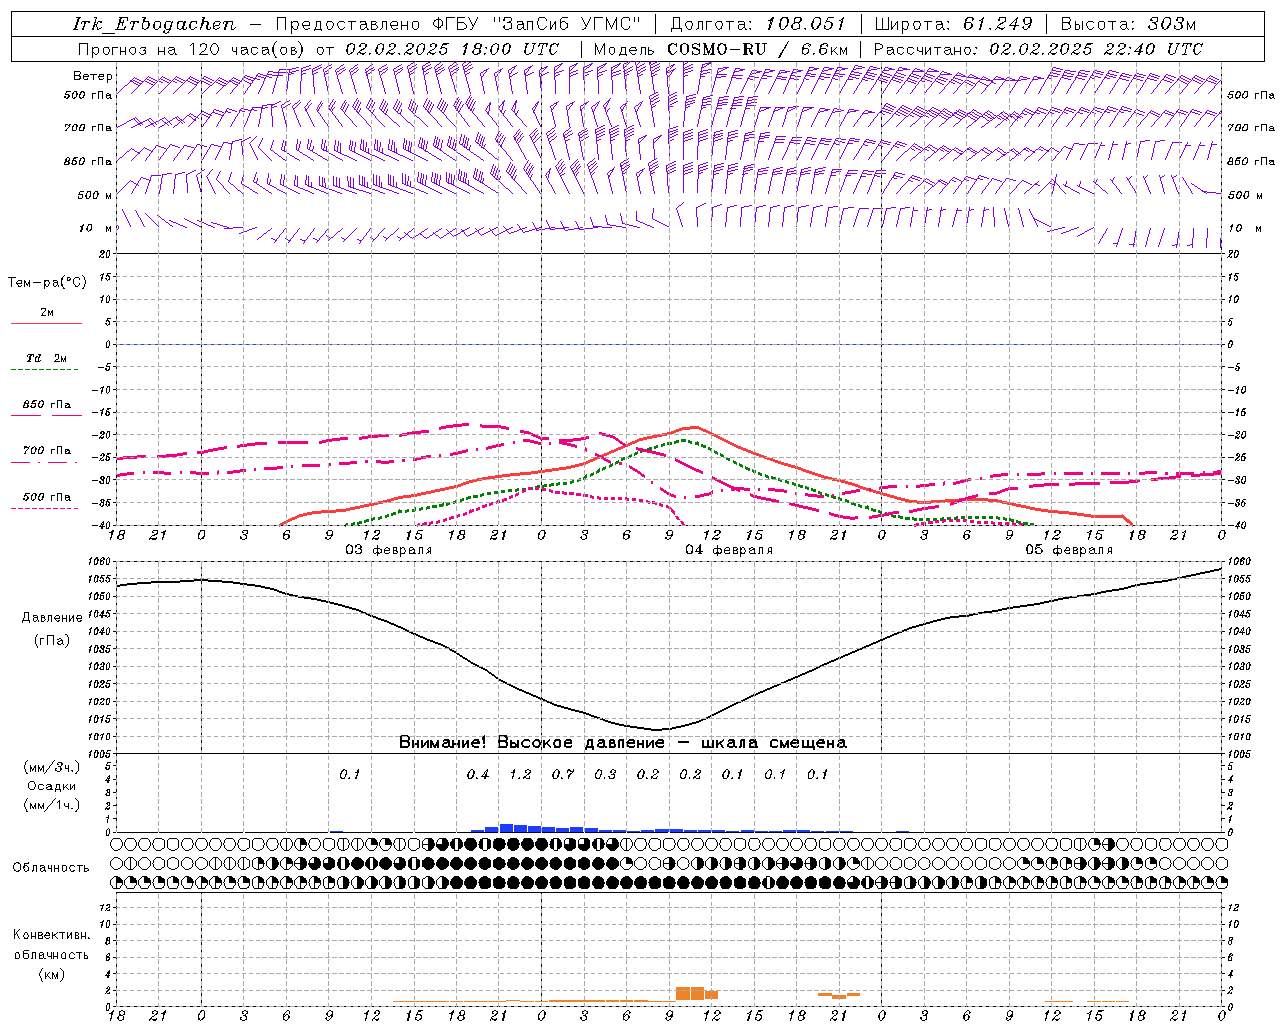
Task: Click the 0.3 three-hour precipitation value
Action: (x=605, y=774)
